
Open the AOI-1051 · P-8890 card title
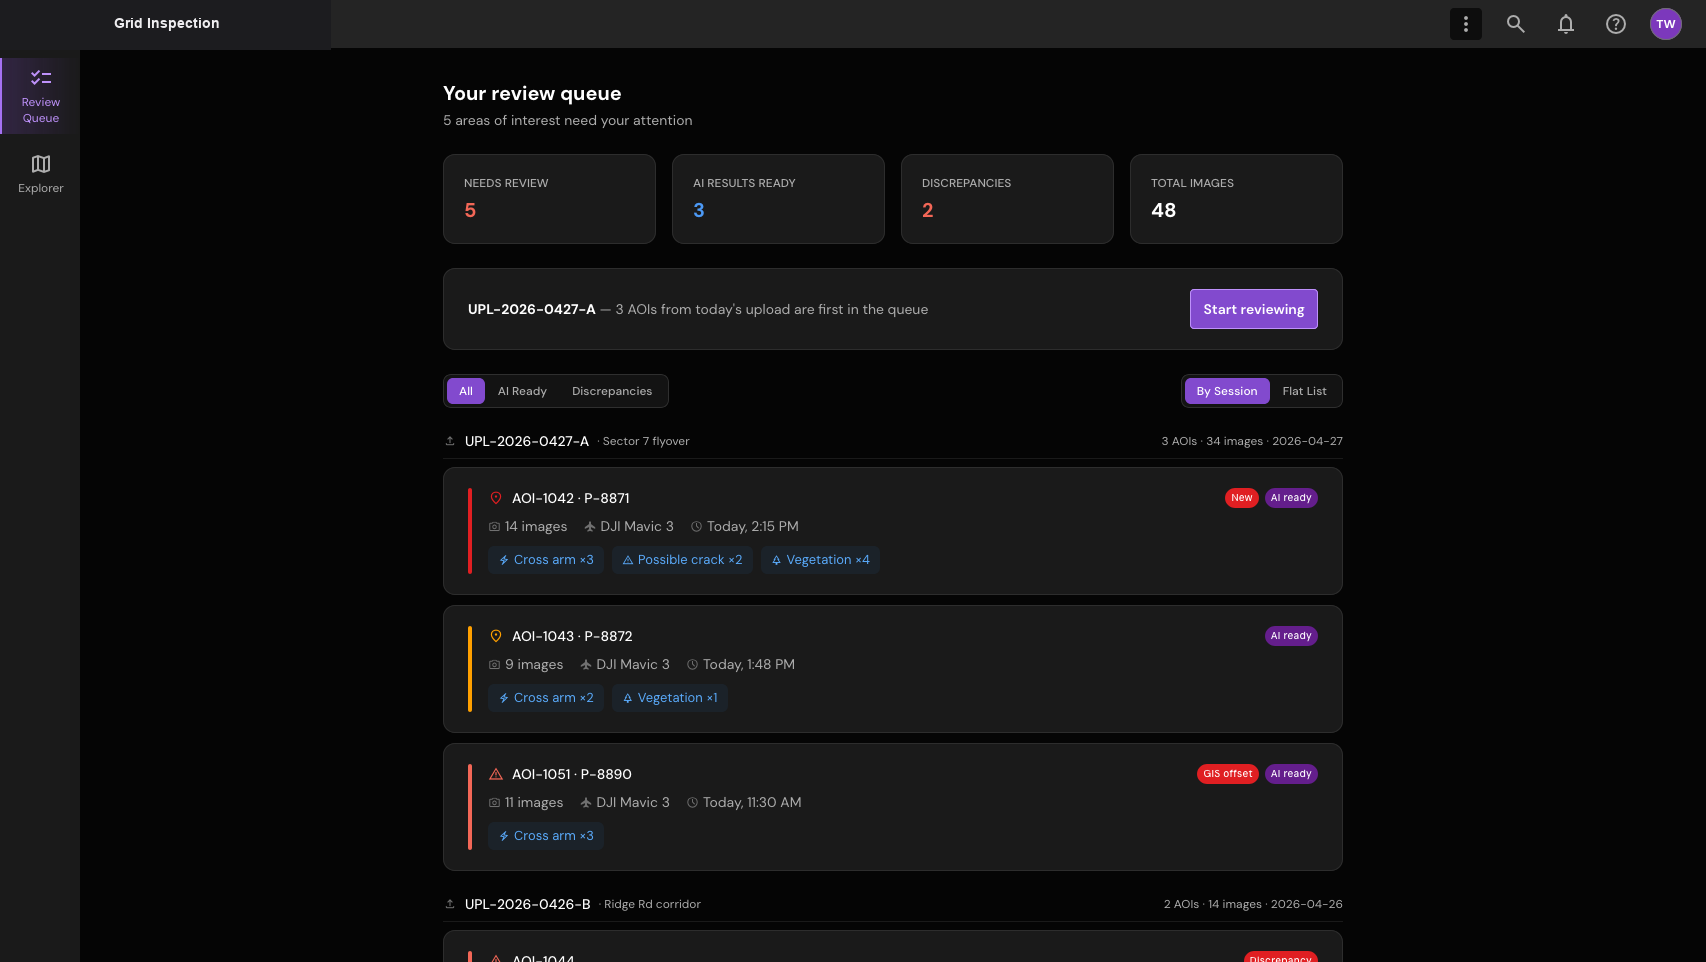(572, 774)
